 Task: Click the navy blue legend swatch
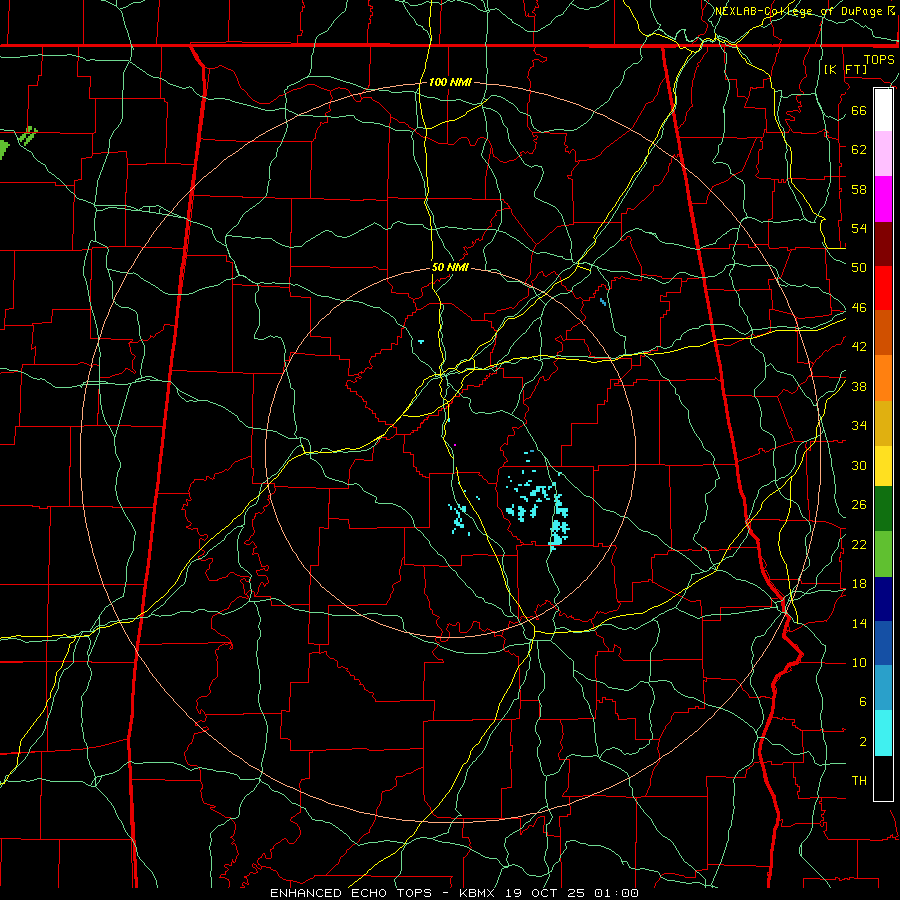883,599
